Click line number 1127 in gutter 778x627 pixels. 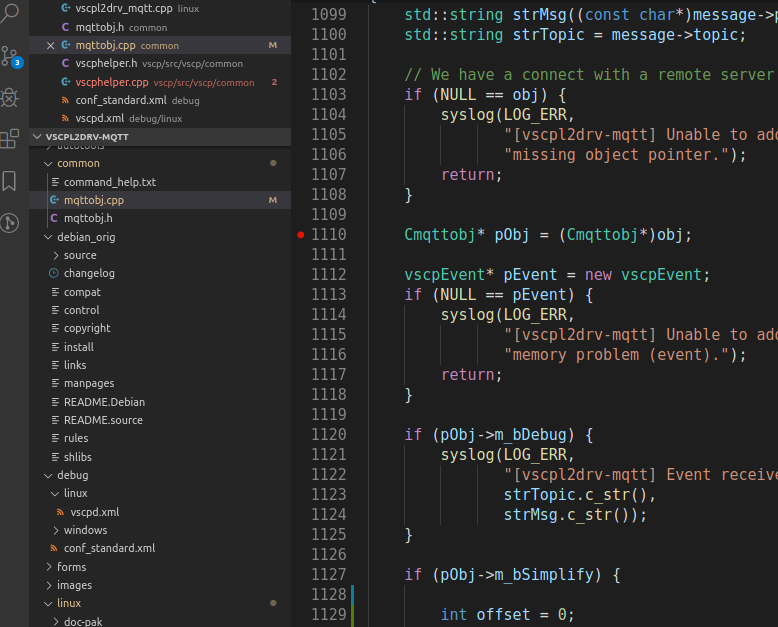(328, 574)
